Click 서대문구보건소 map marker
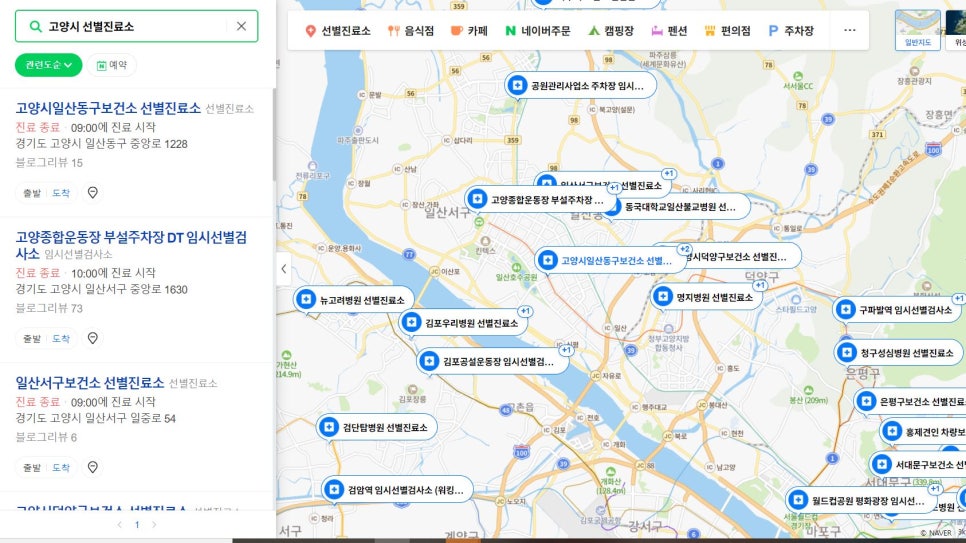This screenshot has width=966, height=543. [918, 464]
